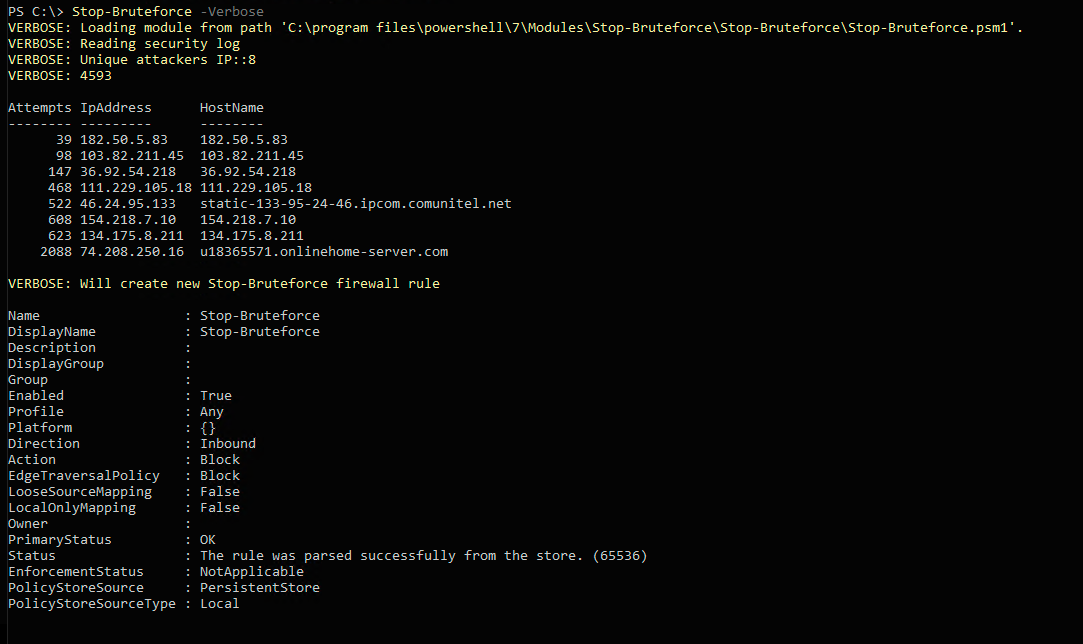Click the HostName column header
Viewport: 1083px width, 644px height.
pyautogui.click(x=232, y=107)
